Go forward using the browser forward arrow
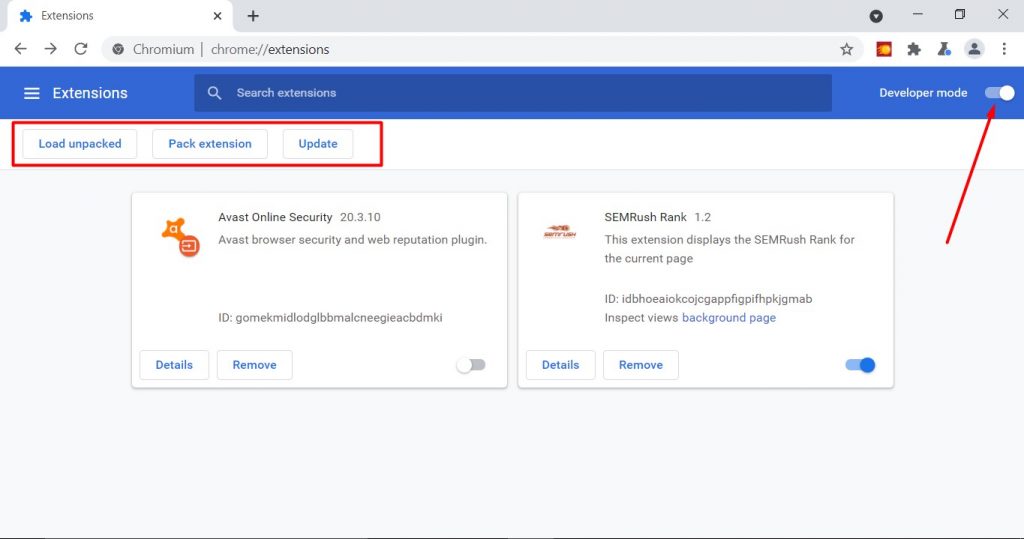Viewport: 1024px width, 539px height. (50, 49)
